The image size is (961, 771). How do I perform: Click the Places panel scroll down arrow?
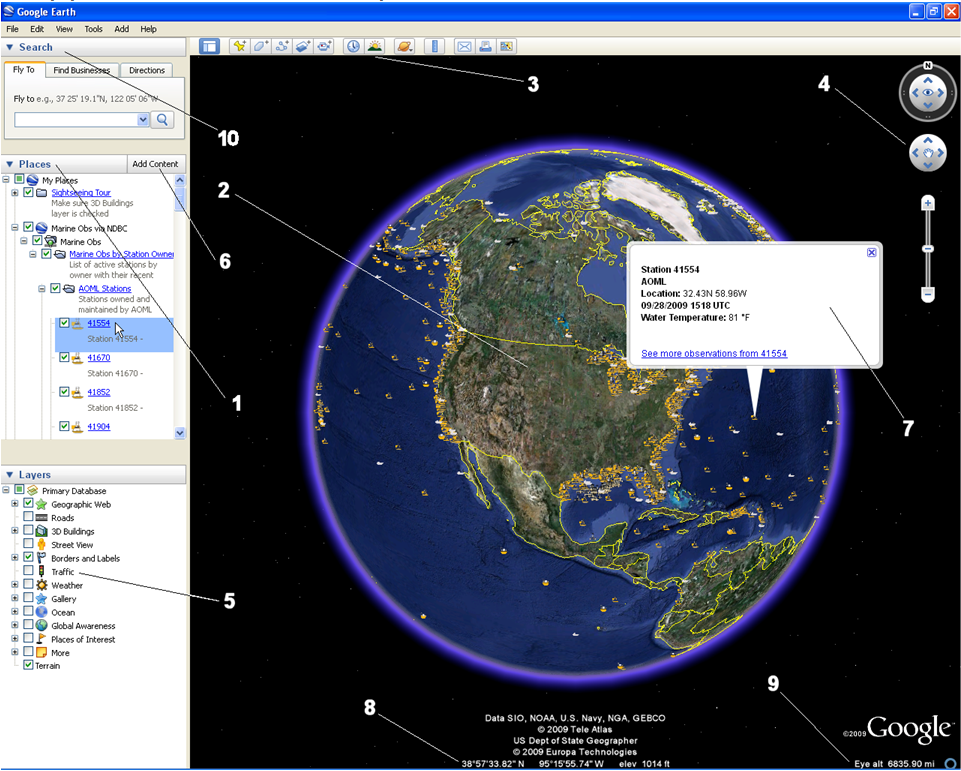(x=180, y=432)
